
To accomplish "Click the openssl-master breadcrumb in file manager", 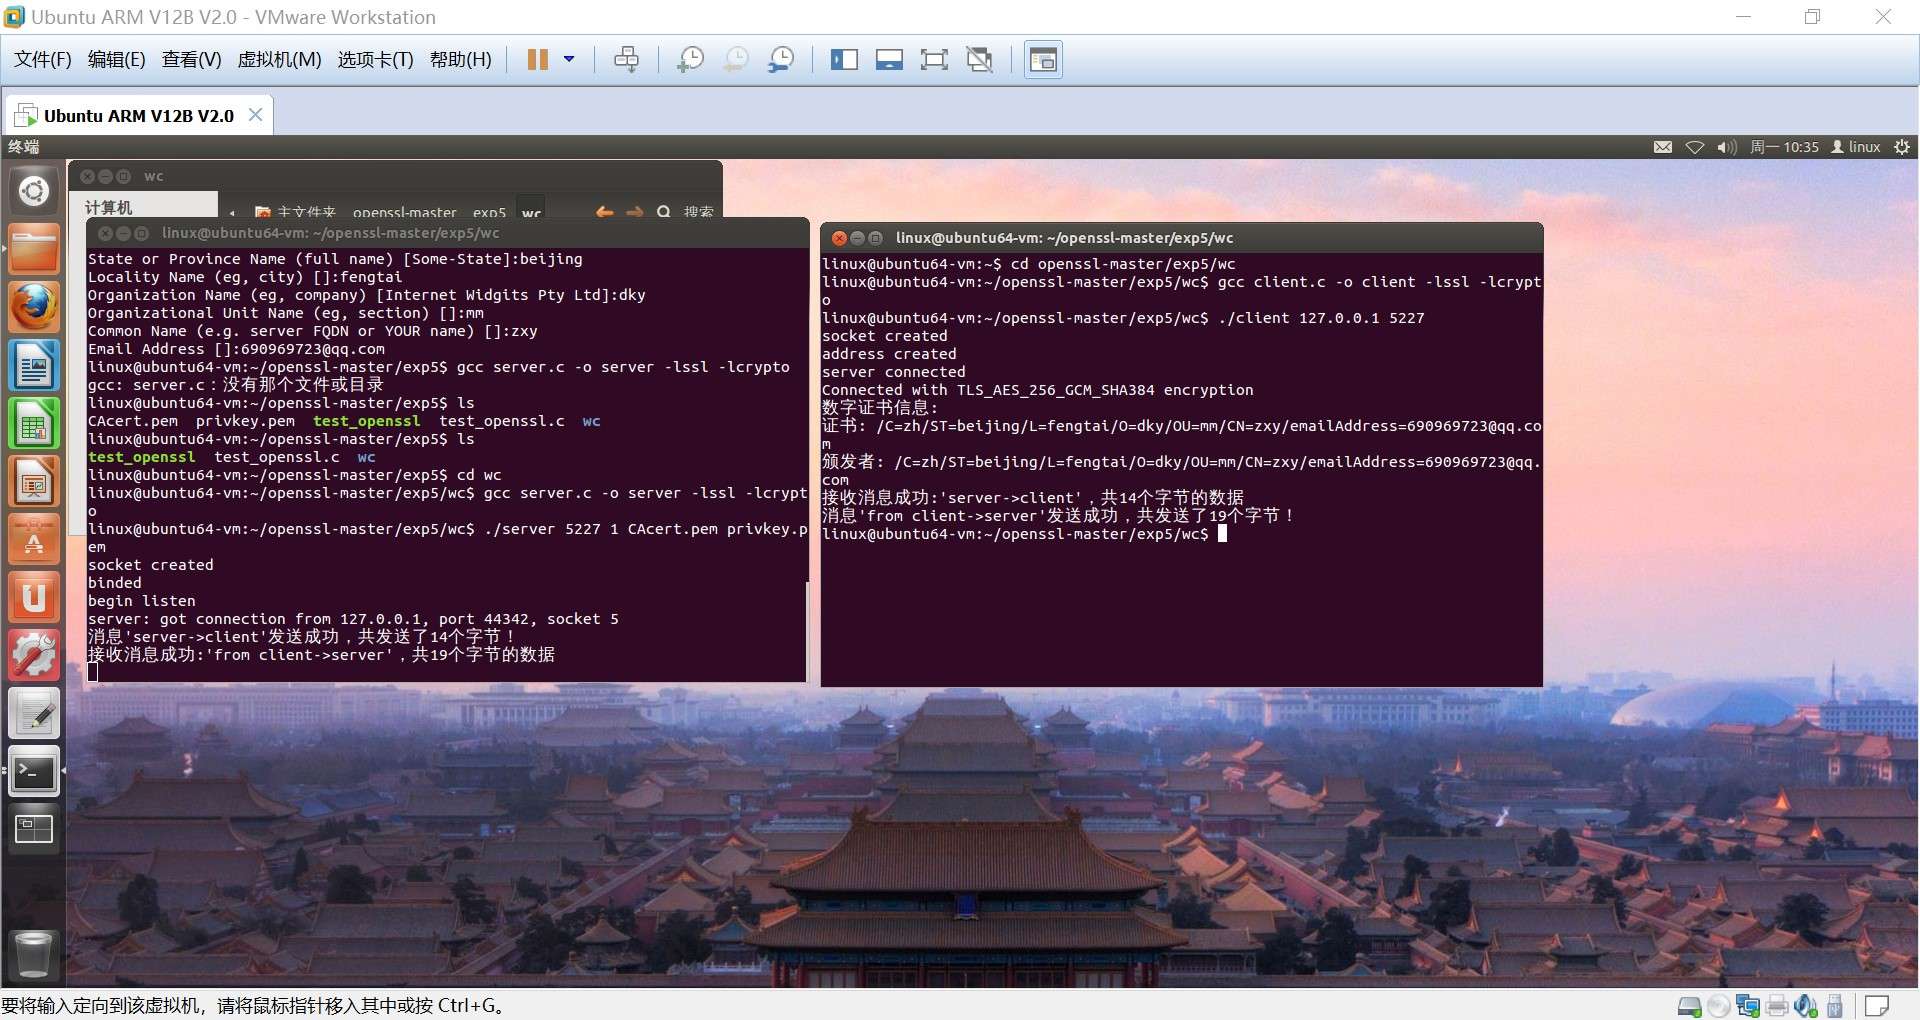I will tap(404, 212).
